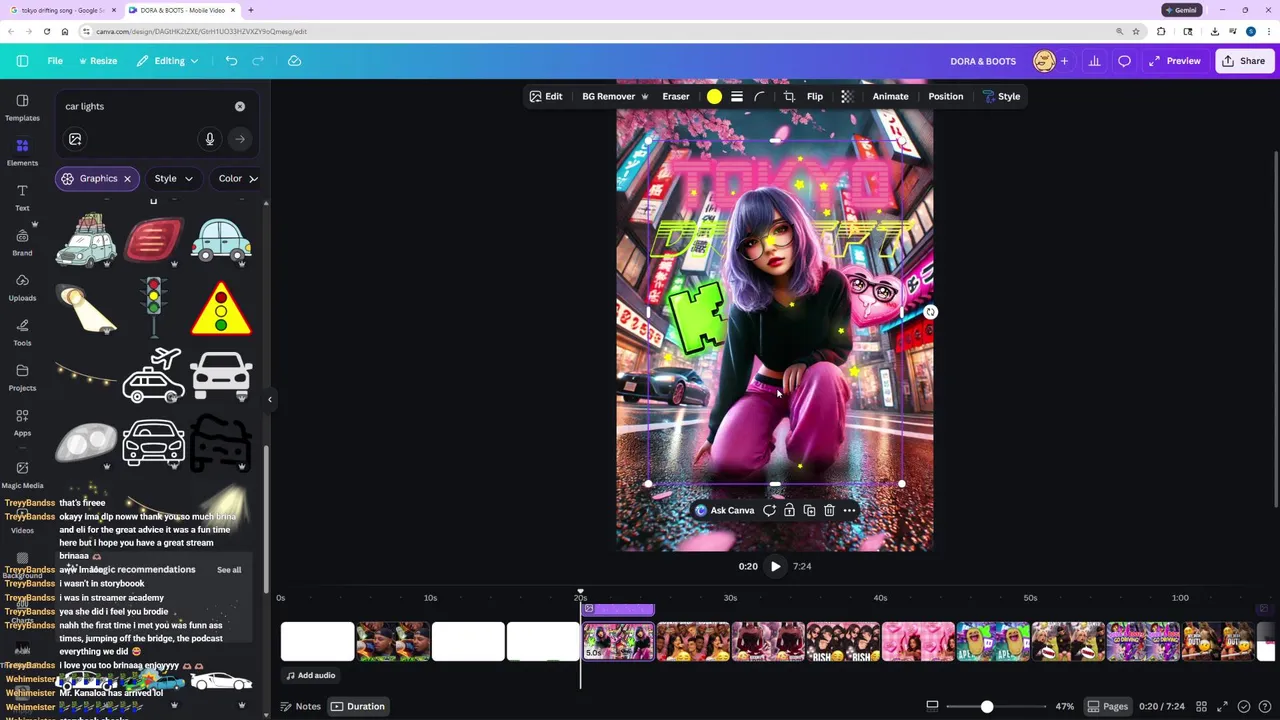Open the Templates sidebar panel

22,107
